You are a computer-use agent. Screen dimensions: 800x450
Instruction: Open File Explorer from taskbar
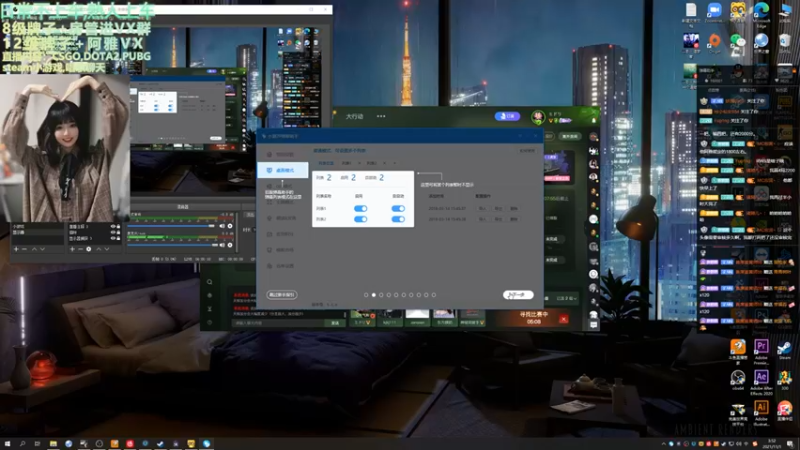click(53, 444)
